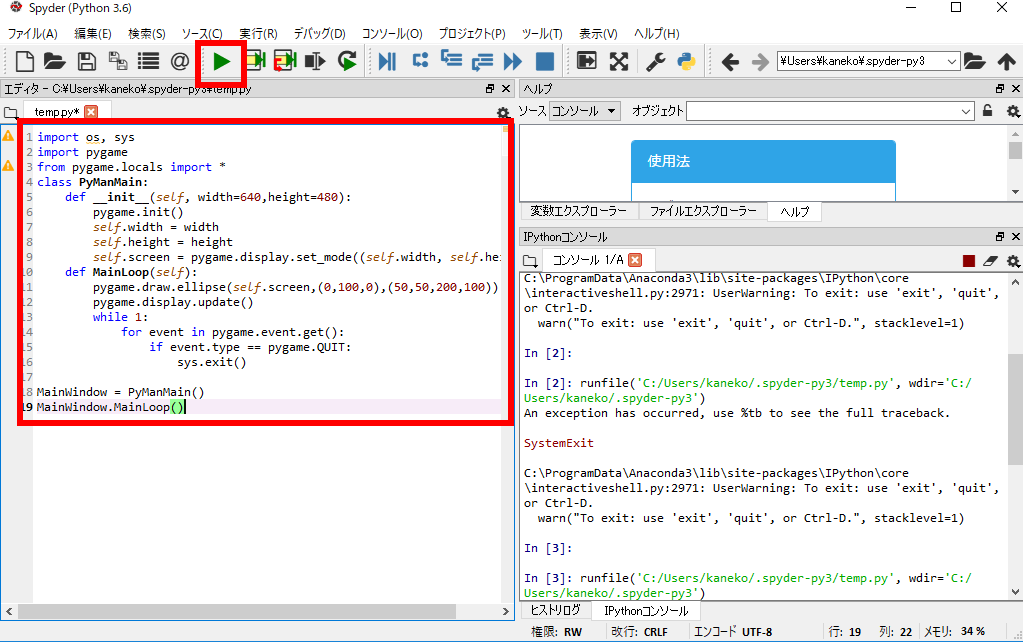
Task: Switch to 変数エクスプローラー tab
Action: [578, 211]
